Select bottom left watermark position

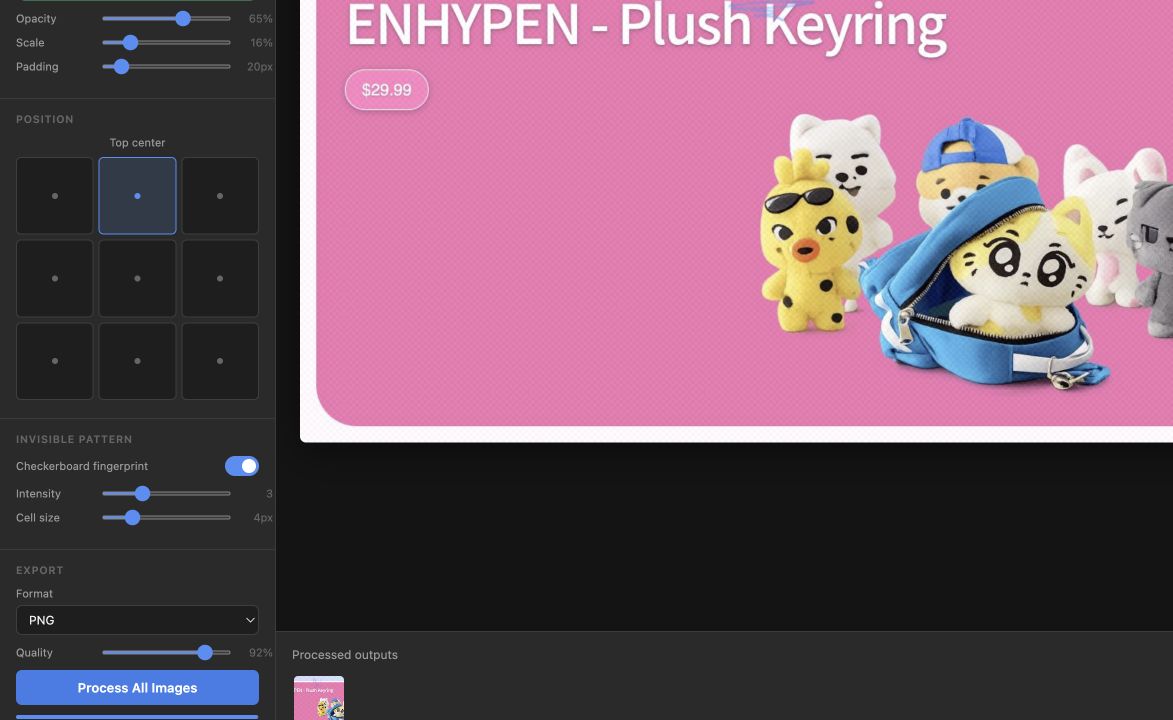(55, 361)
